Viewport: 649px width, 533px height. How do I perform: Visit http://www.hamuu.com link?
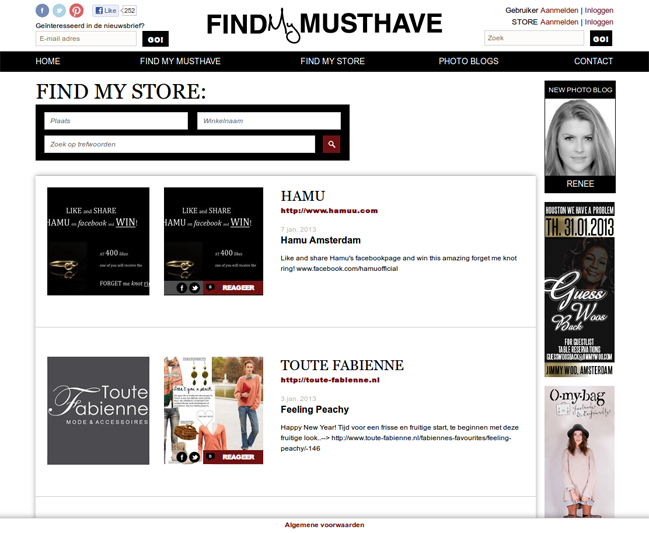tap(329, 211)
